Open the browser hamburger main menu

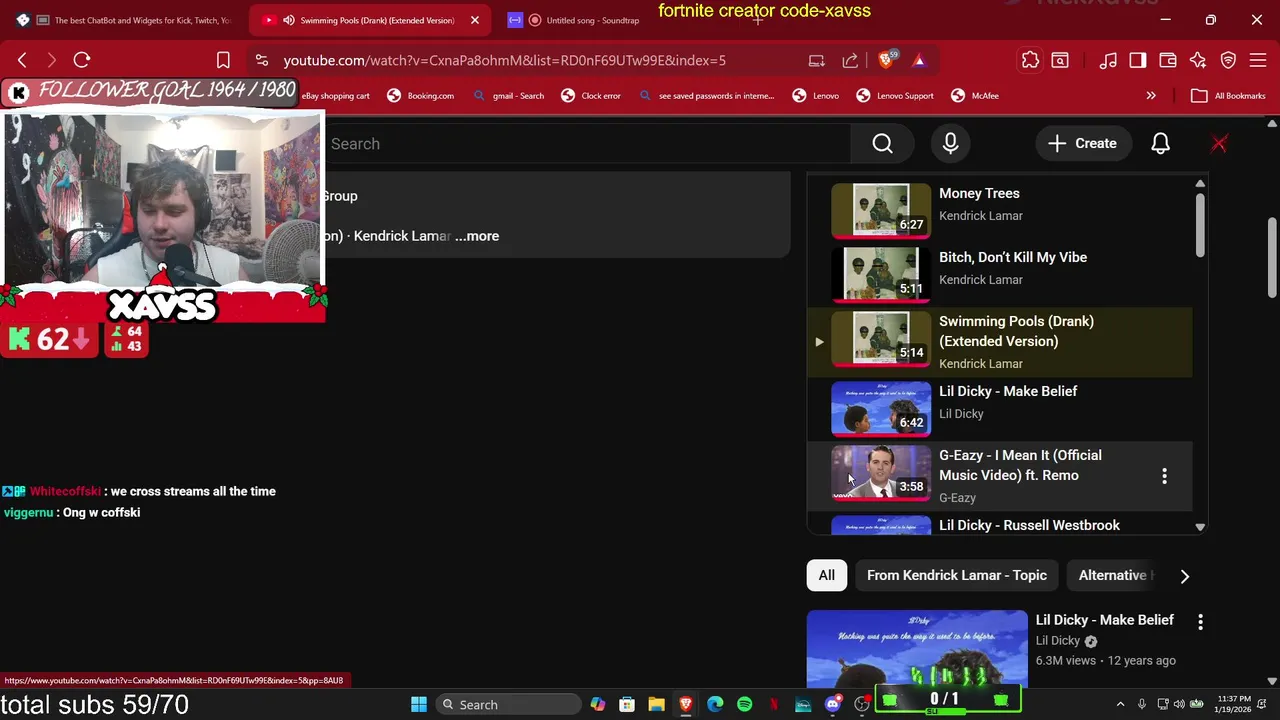(1258, 60)
